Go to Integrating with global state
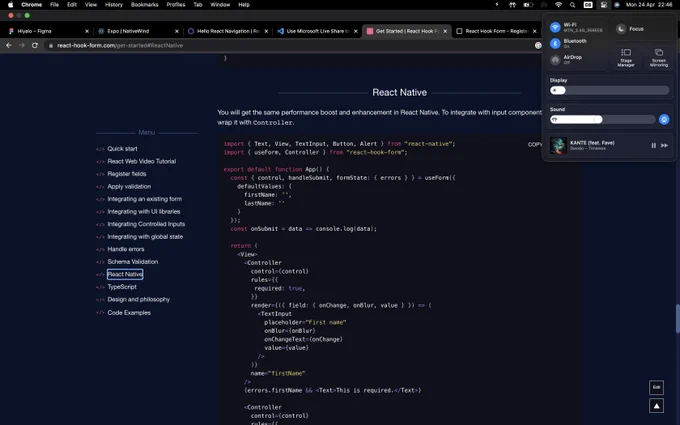Image resolution: width=680 pixels, height=425 pixels. [145, 237]
